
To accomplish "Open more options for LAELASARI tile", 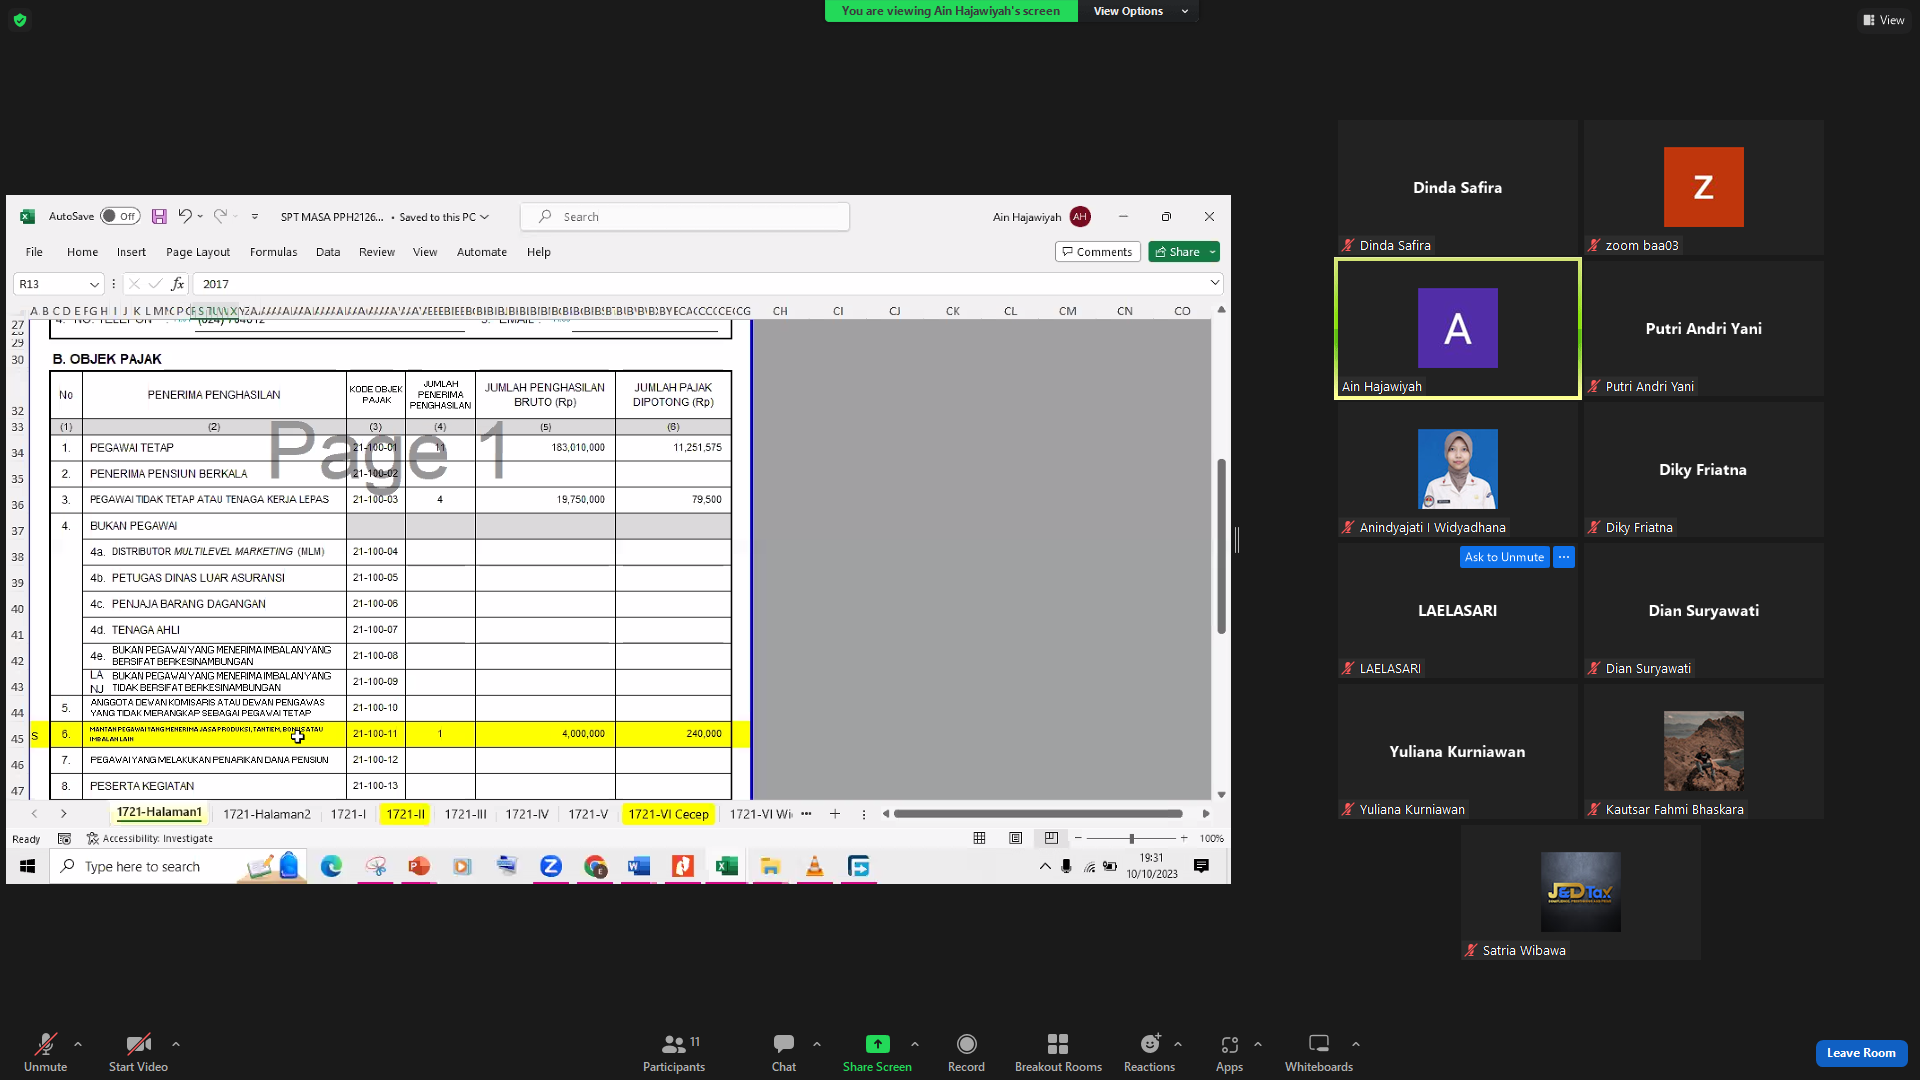I will pos(1564,557).
